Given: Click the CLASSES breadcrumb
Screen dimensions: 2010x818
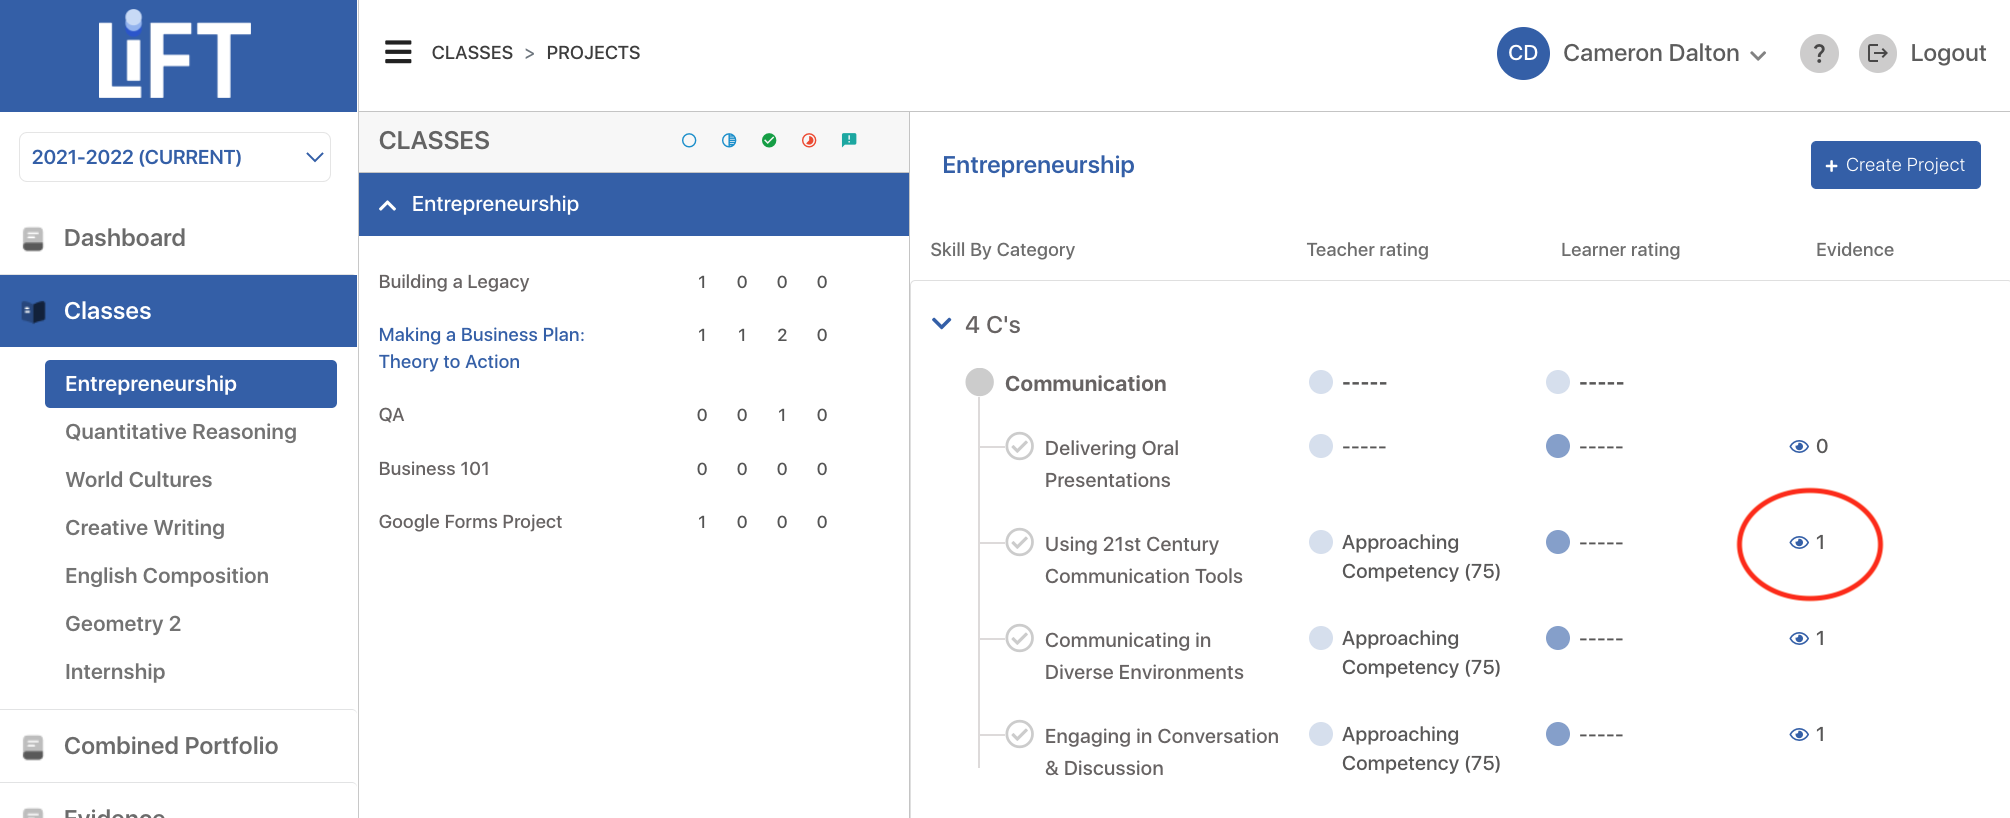Looking at the screenshot, I should tap(472, 53).
